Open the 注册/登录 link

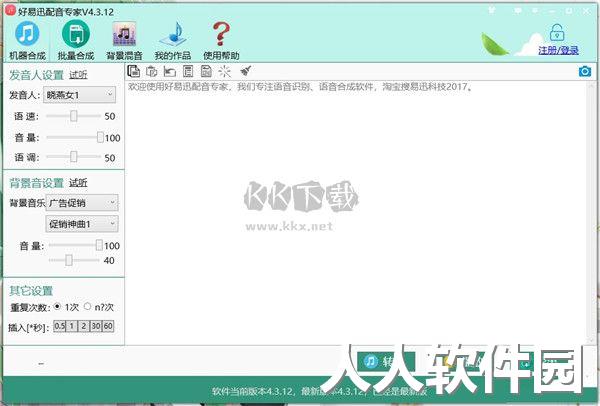click(x=558, y=50)
